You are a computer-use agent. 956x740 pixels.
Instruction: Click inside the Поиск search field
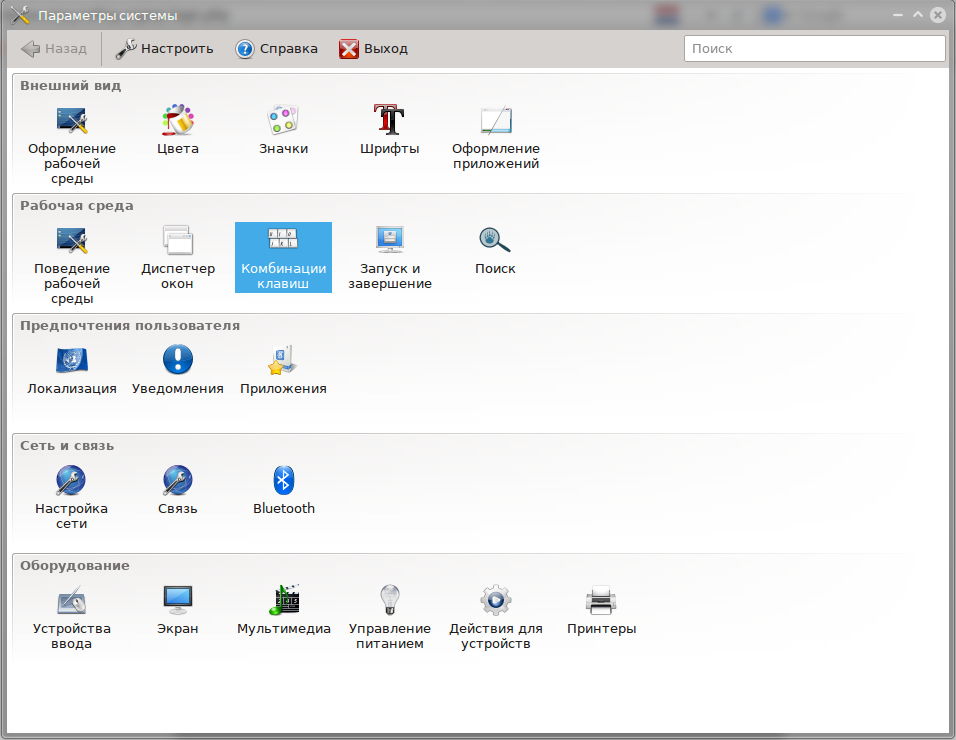813,47
